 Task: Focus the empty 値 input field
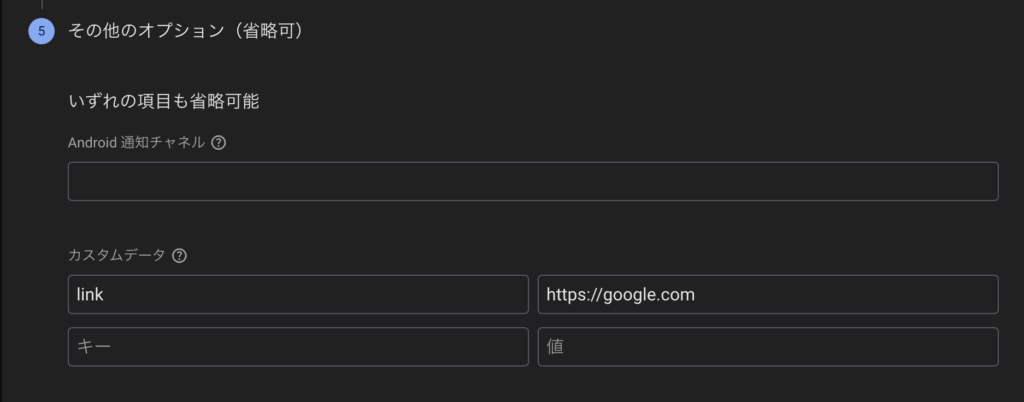(x=768, y=346)
